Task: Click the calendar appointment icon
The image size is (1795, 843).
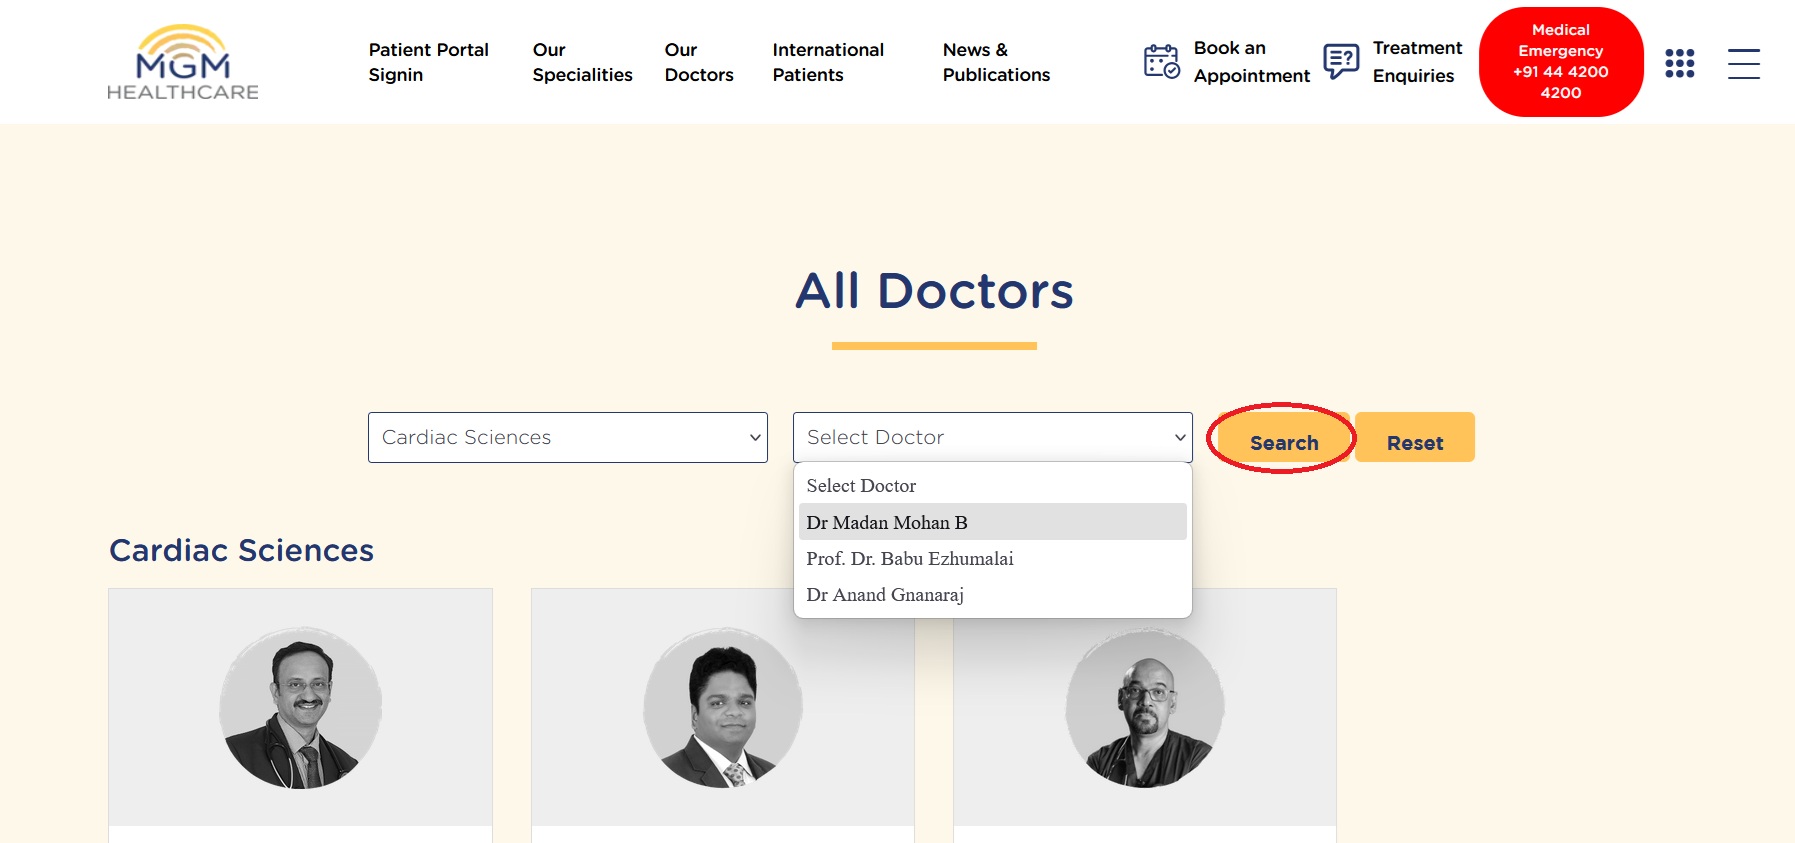Action: 1161,61
